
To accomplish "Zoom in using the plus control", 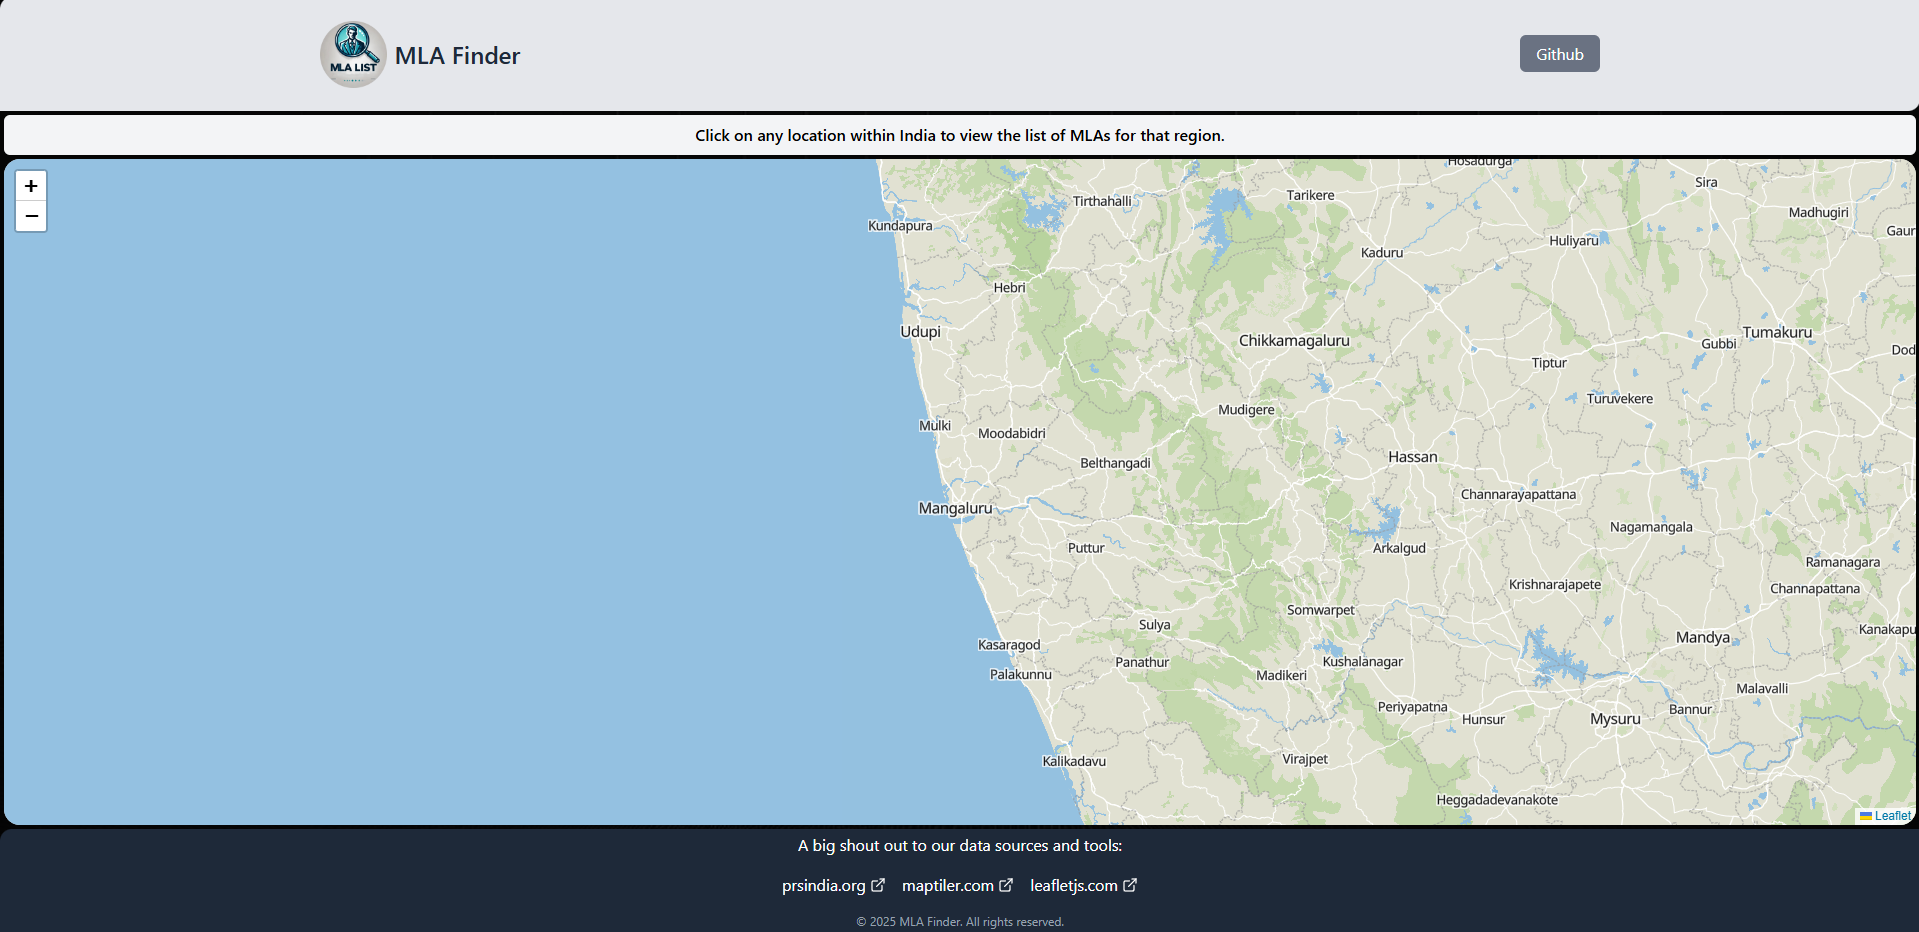I will point(31,185).
